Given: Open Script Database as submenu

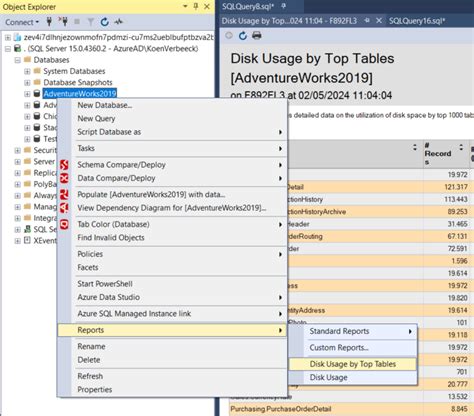Looking at the screenshot, I should point(172,132).
